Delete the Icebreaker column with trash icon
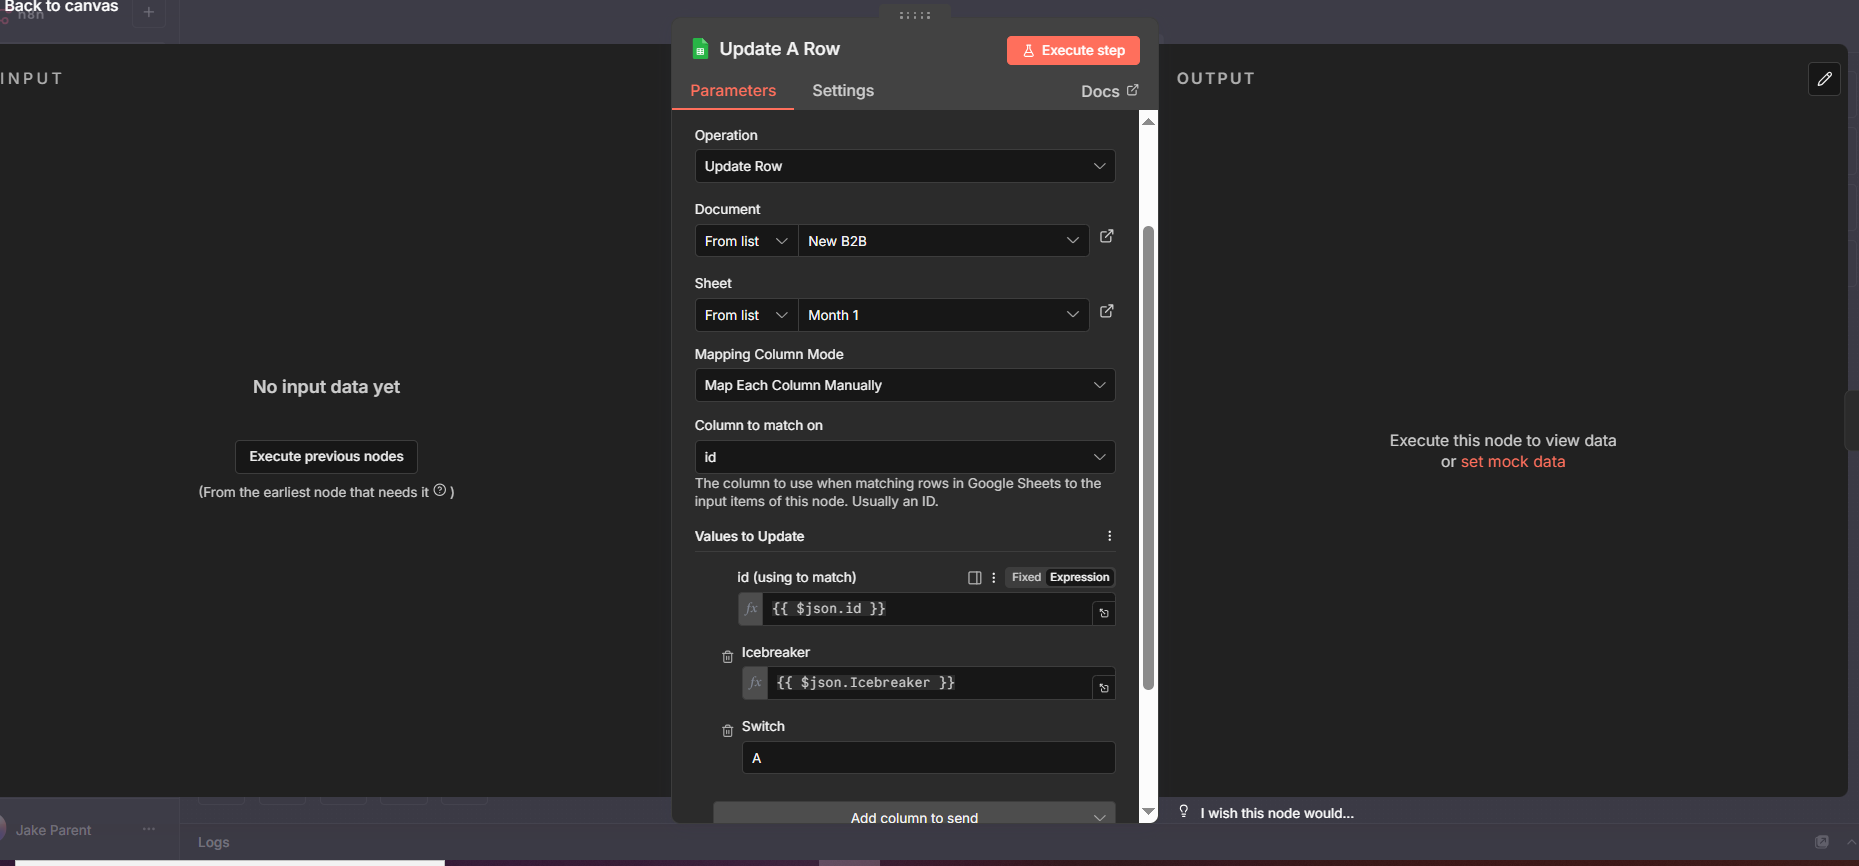Viewport: 1859px width, 866px height. [727, 657]
